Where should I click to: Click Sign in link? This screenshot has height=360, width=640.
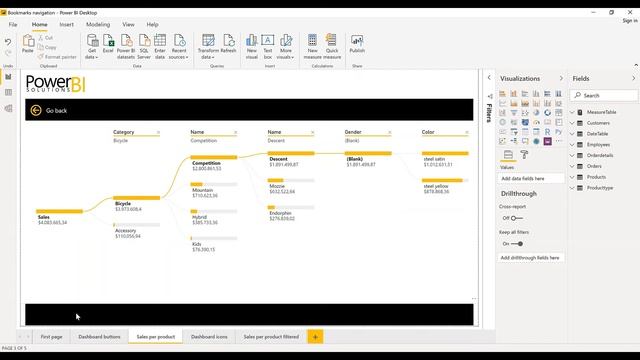pos(630,20)
